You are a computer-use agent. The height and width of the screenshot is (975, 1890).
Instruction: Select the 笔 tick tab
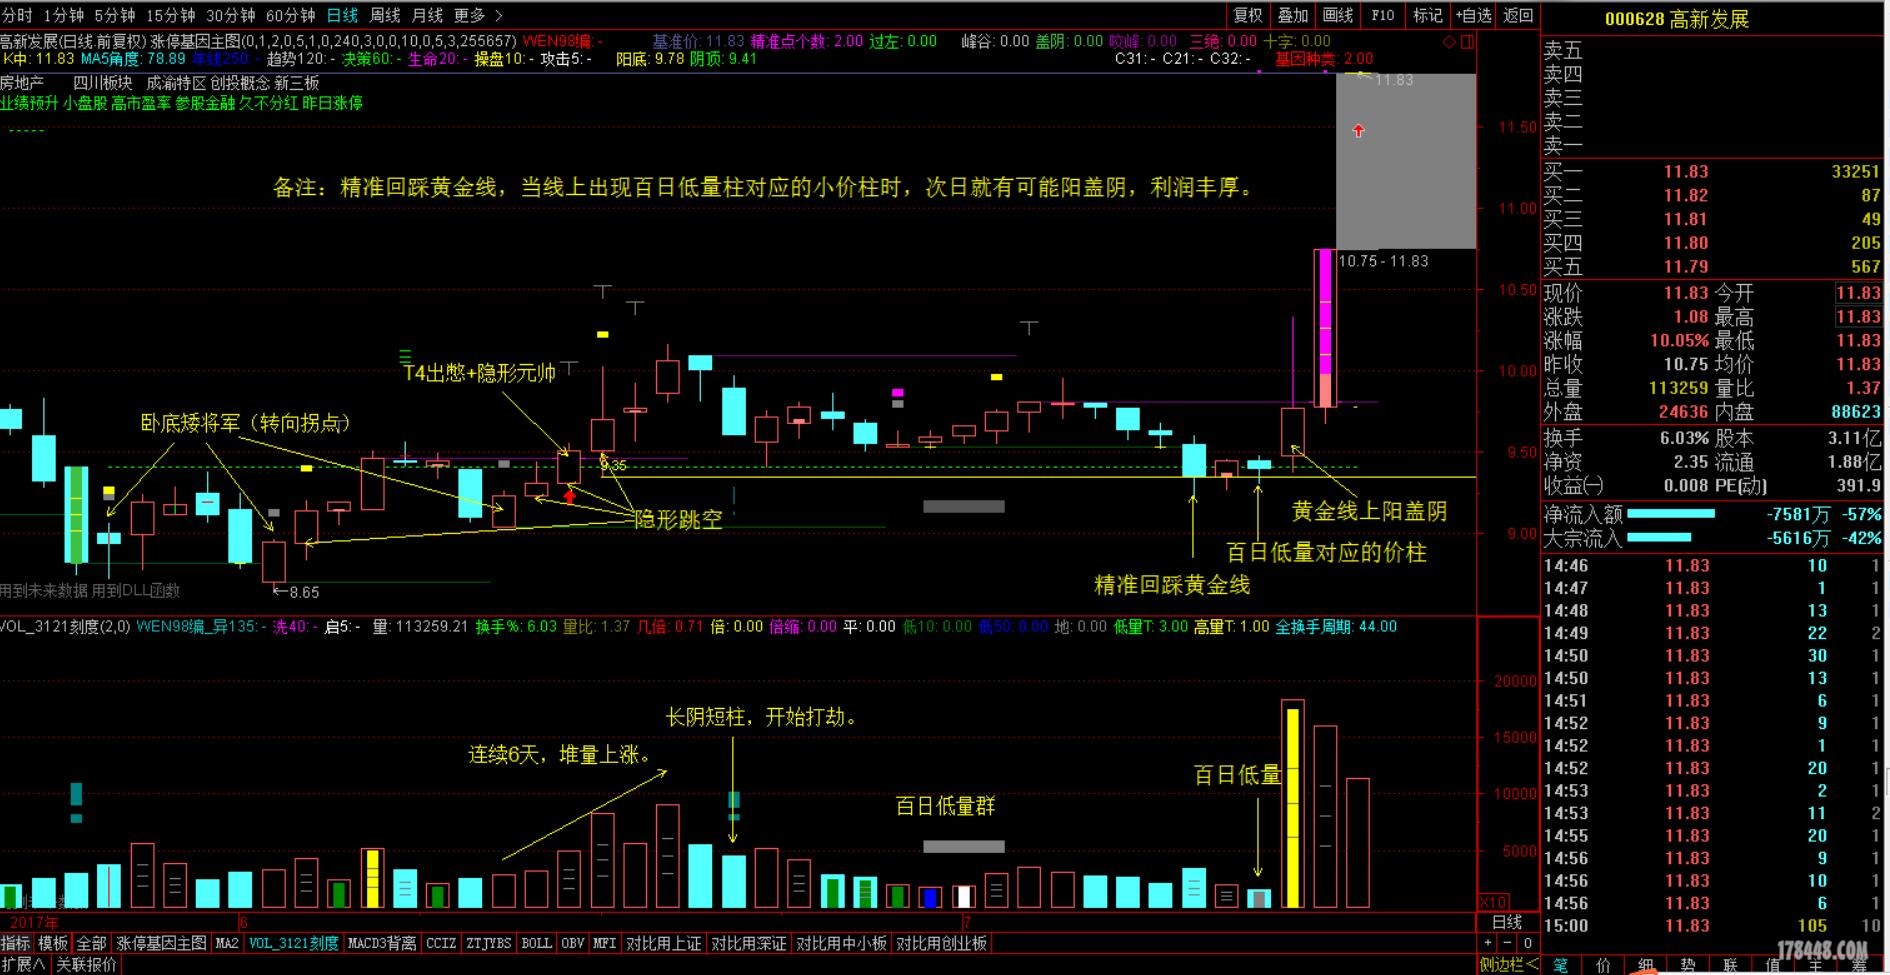click(x=1560, y=965)
